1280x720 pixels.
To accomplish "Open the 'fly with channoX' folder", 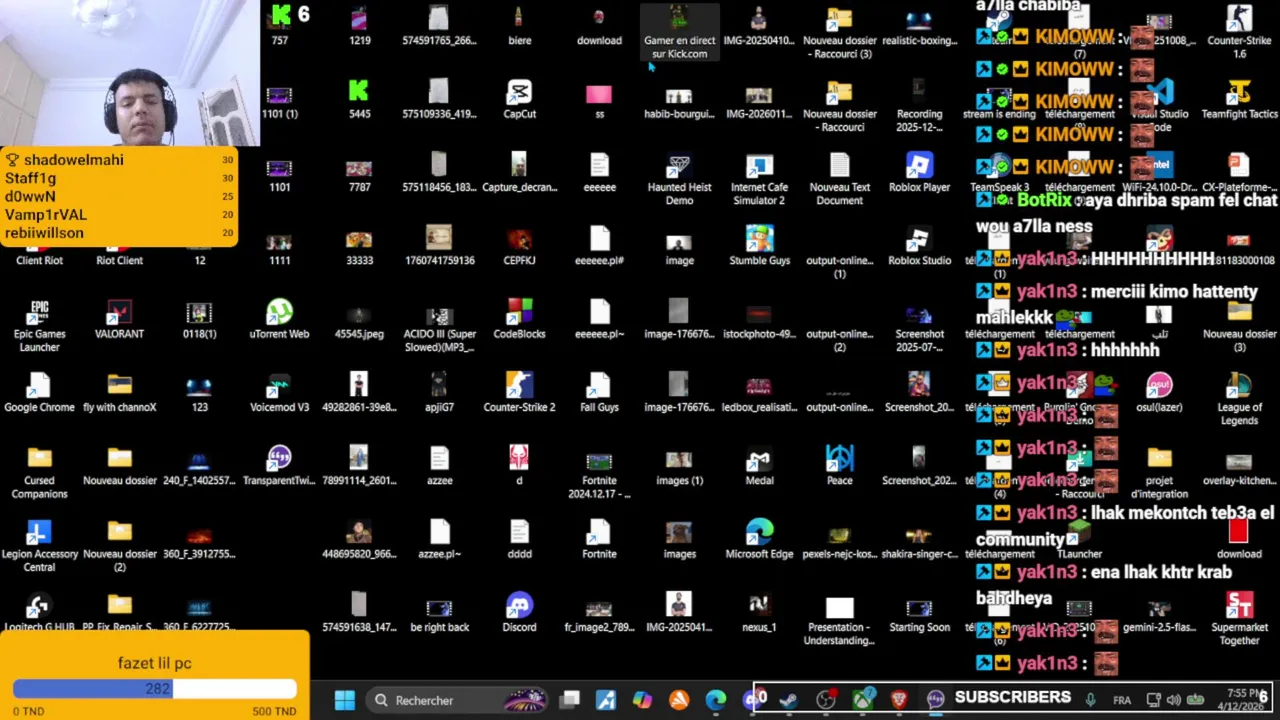I will point(119,393).
